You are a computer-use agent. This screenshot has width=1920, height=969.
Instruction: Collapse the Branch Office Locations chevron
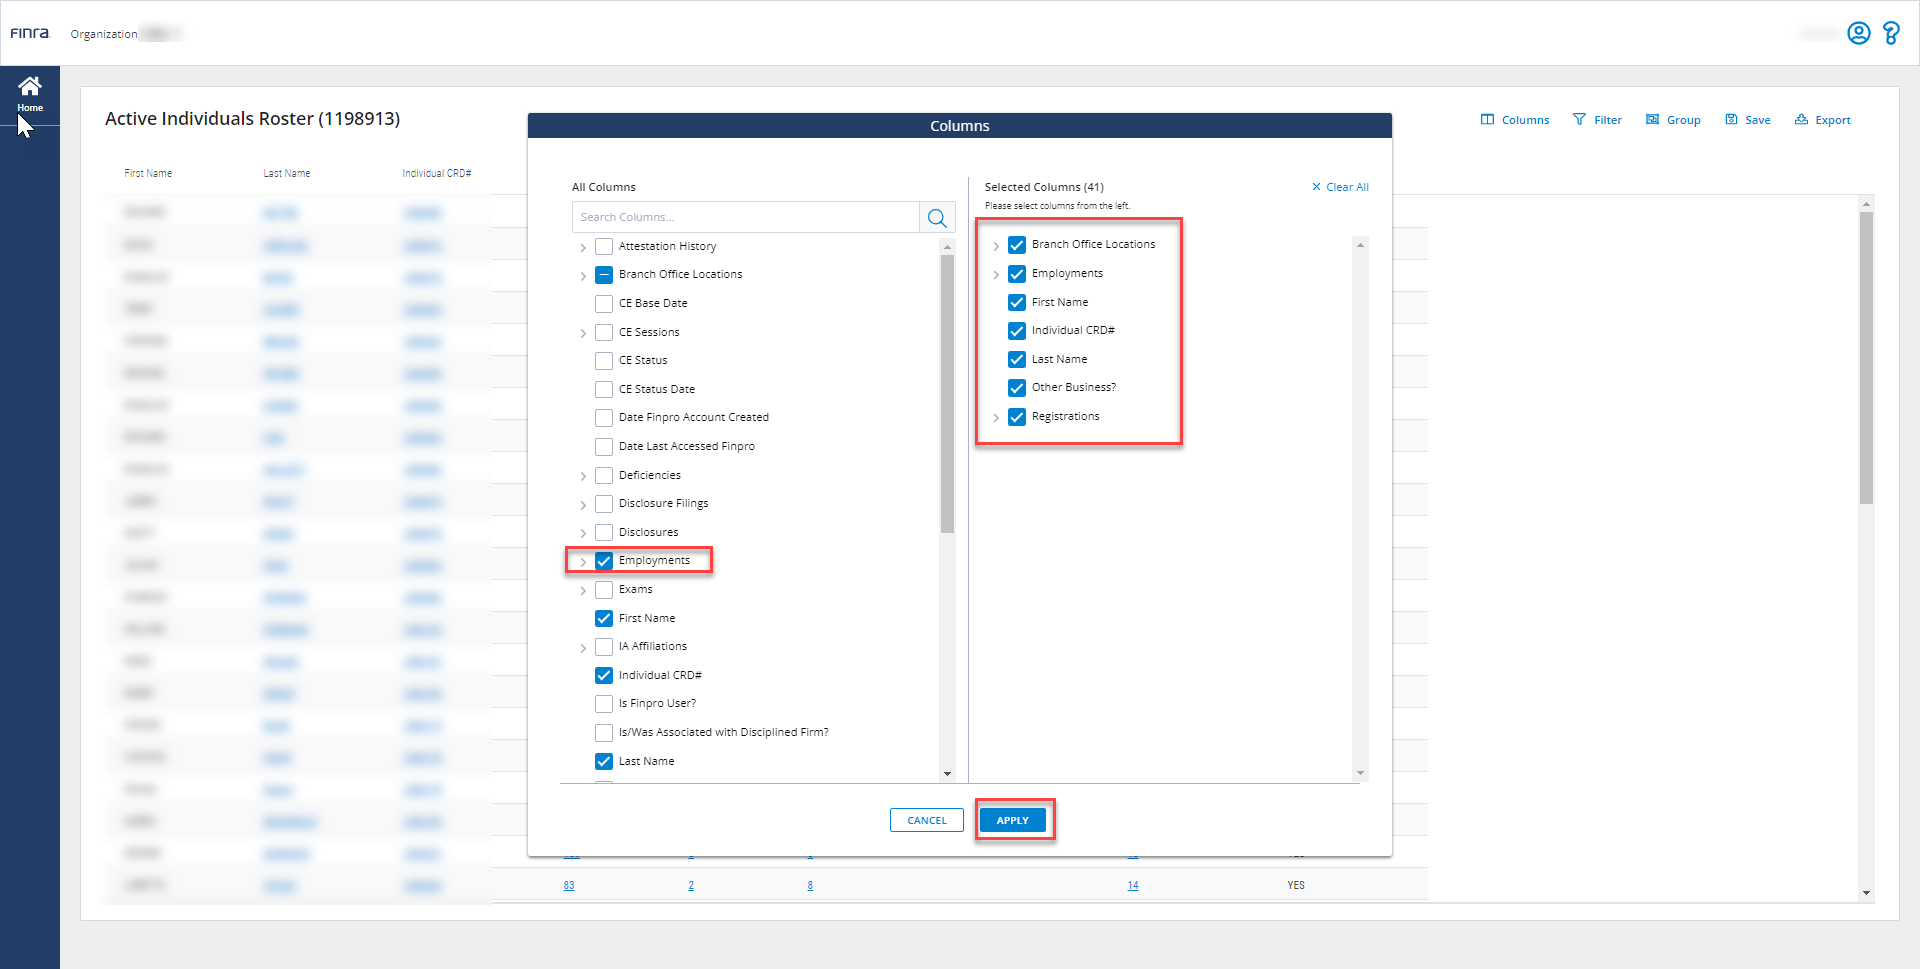585,275
